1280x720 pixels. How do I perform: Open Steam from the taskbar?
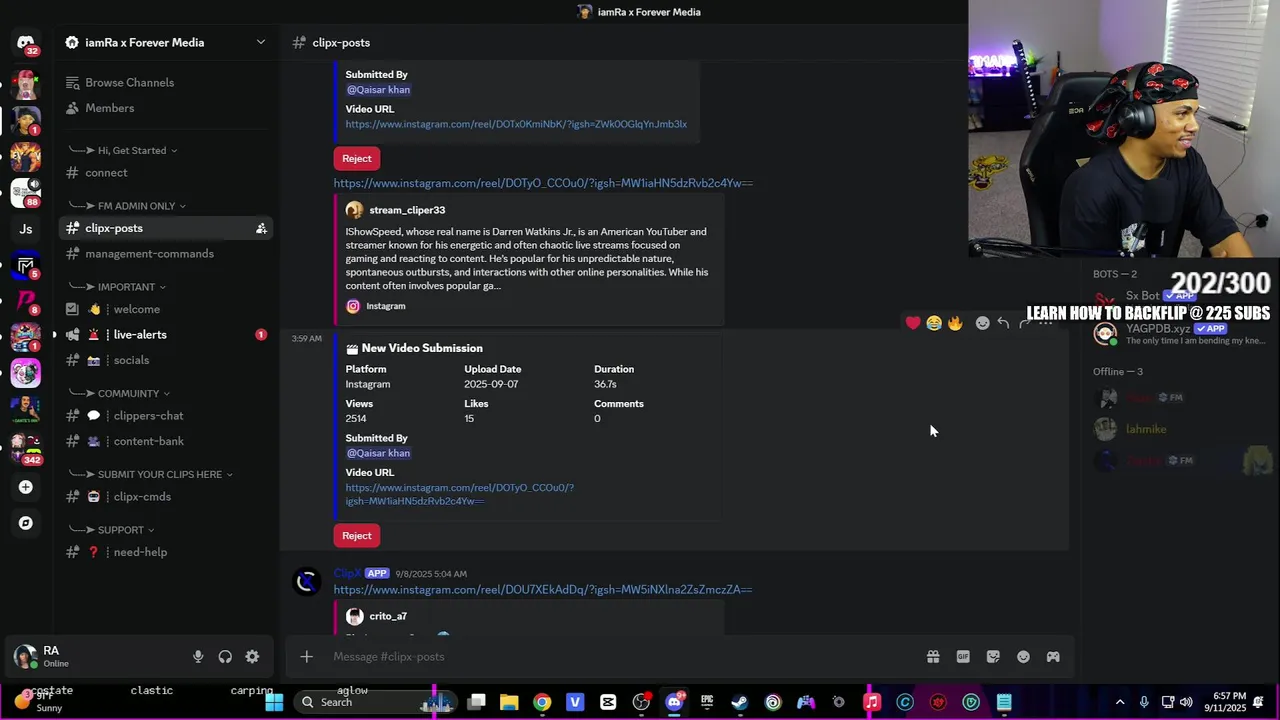click(x=740, y=702)
